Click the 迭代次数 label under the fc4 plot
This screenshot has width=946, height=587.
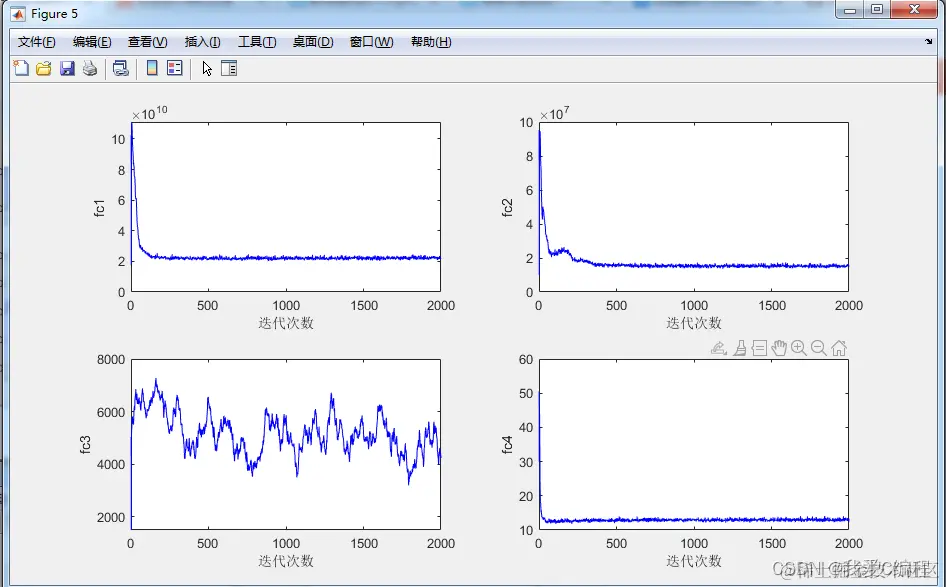point(694,561)
